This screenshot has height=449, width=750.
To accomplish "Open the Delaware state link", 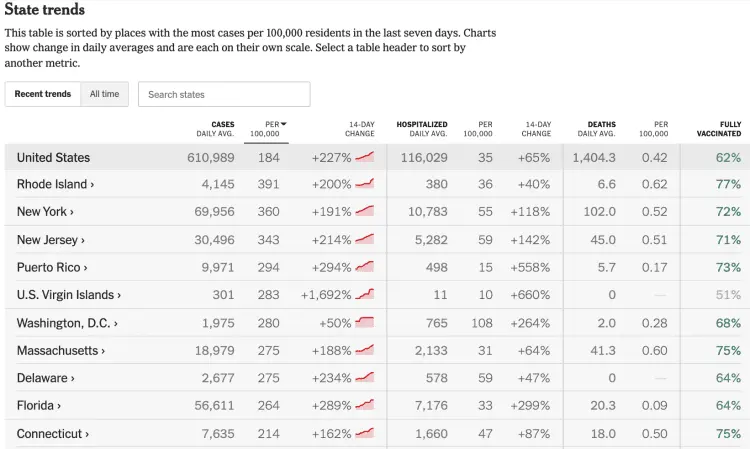I will click(45, 378).
